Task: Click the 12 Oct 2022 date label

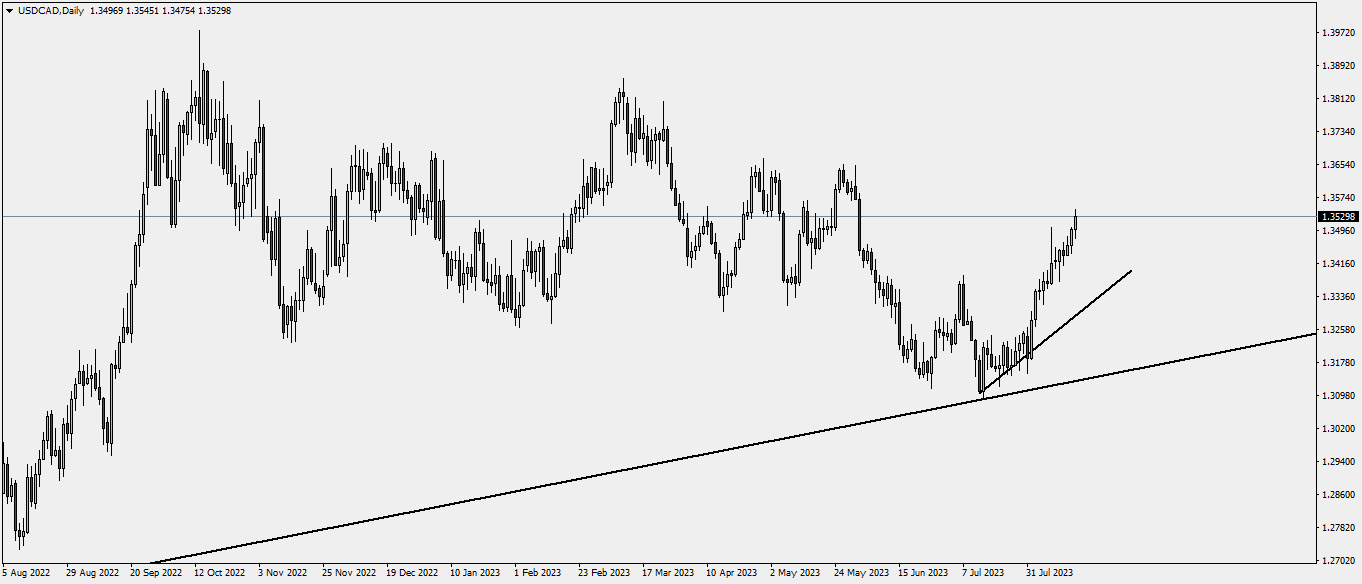Action: (x=220, y=574)
